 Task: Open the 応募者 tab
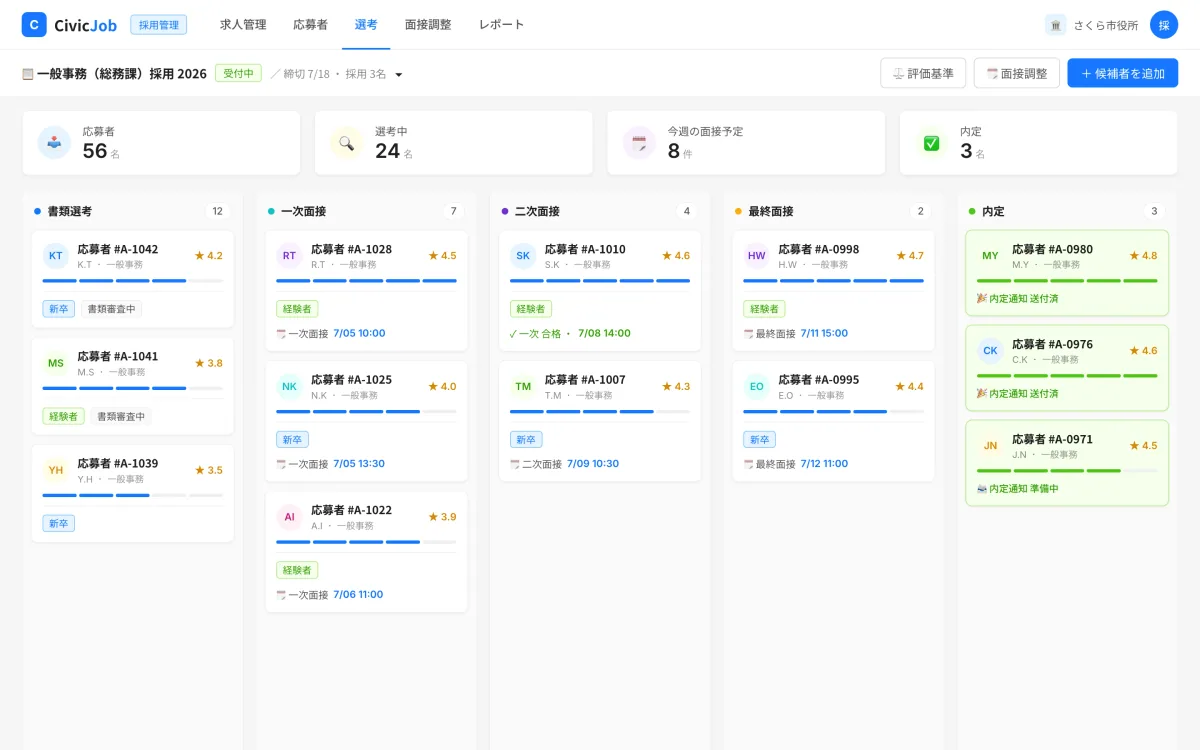tap(310, 25)
